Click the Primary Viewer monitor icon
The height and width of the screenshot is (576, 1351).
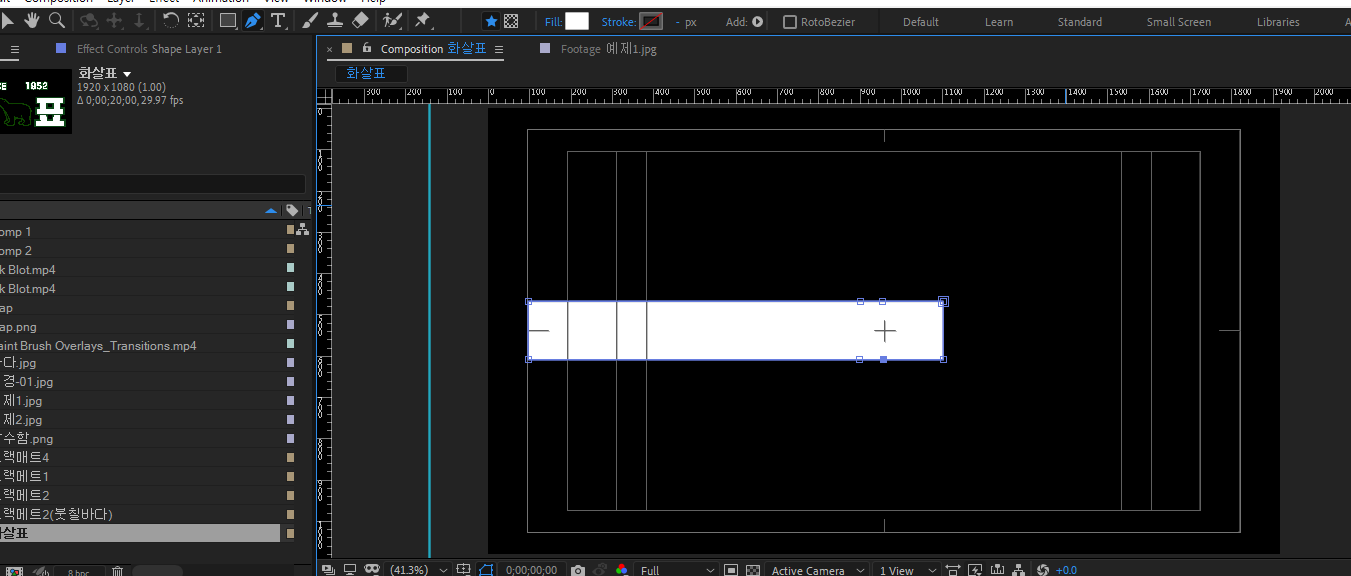tap(350, 570)
